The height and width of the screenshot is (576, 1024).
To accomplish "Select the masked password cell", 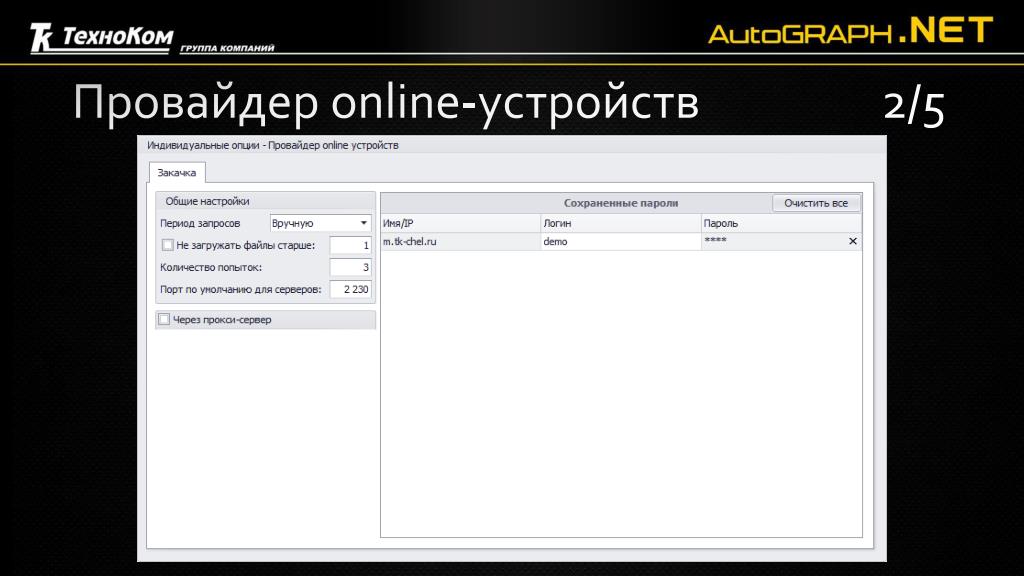I will coord(773,242).
